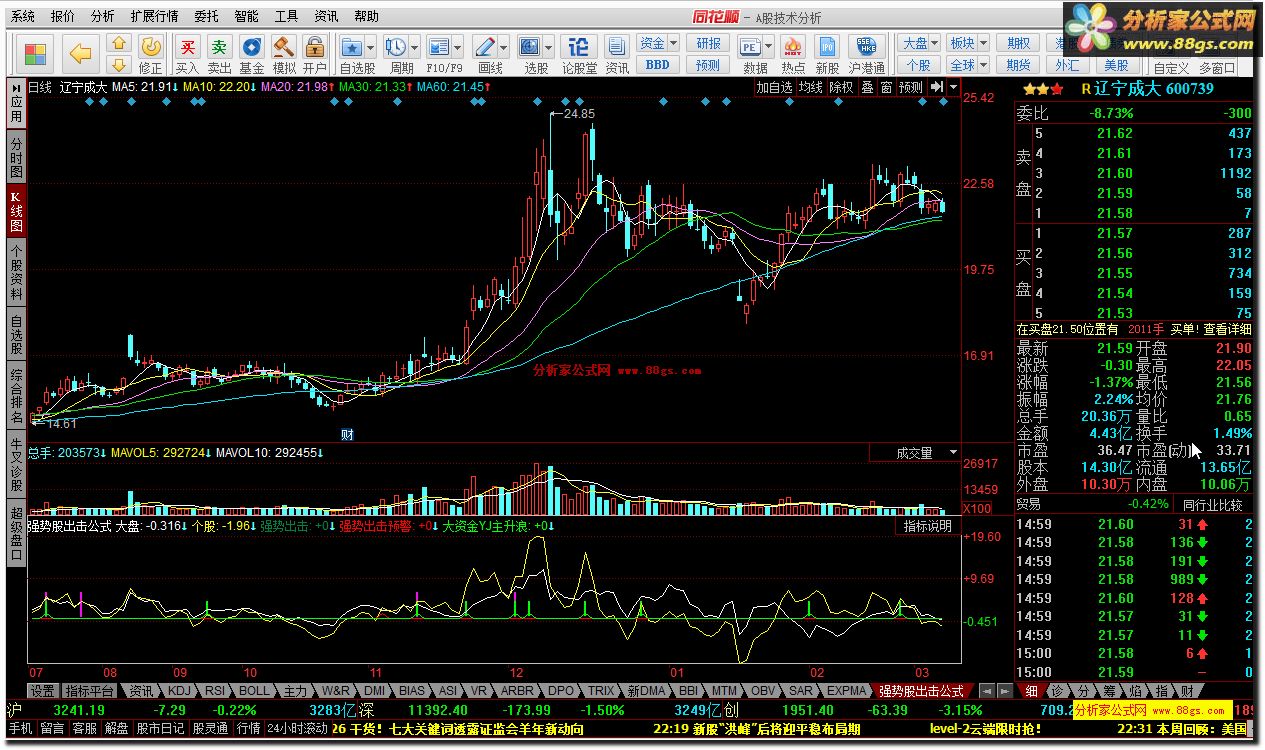Open the 数据 PE data icon
The image size is (1265, 750).
750,46
